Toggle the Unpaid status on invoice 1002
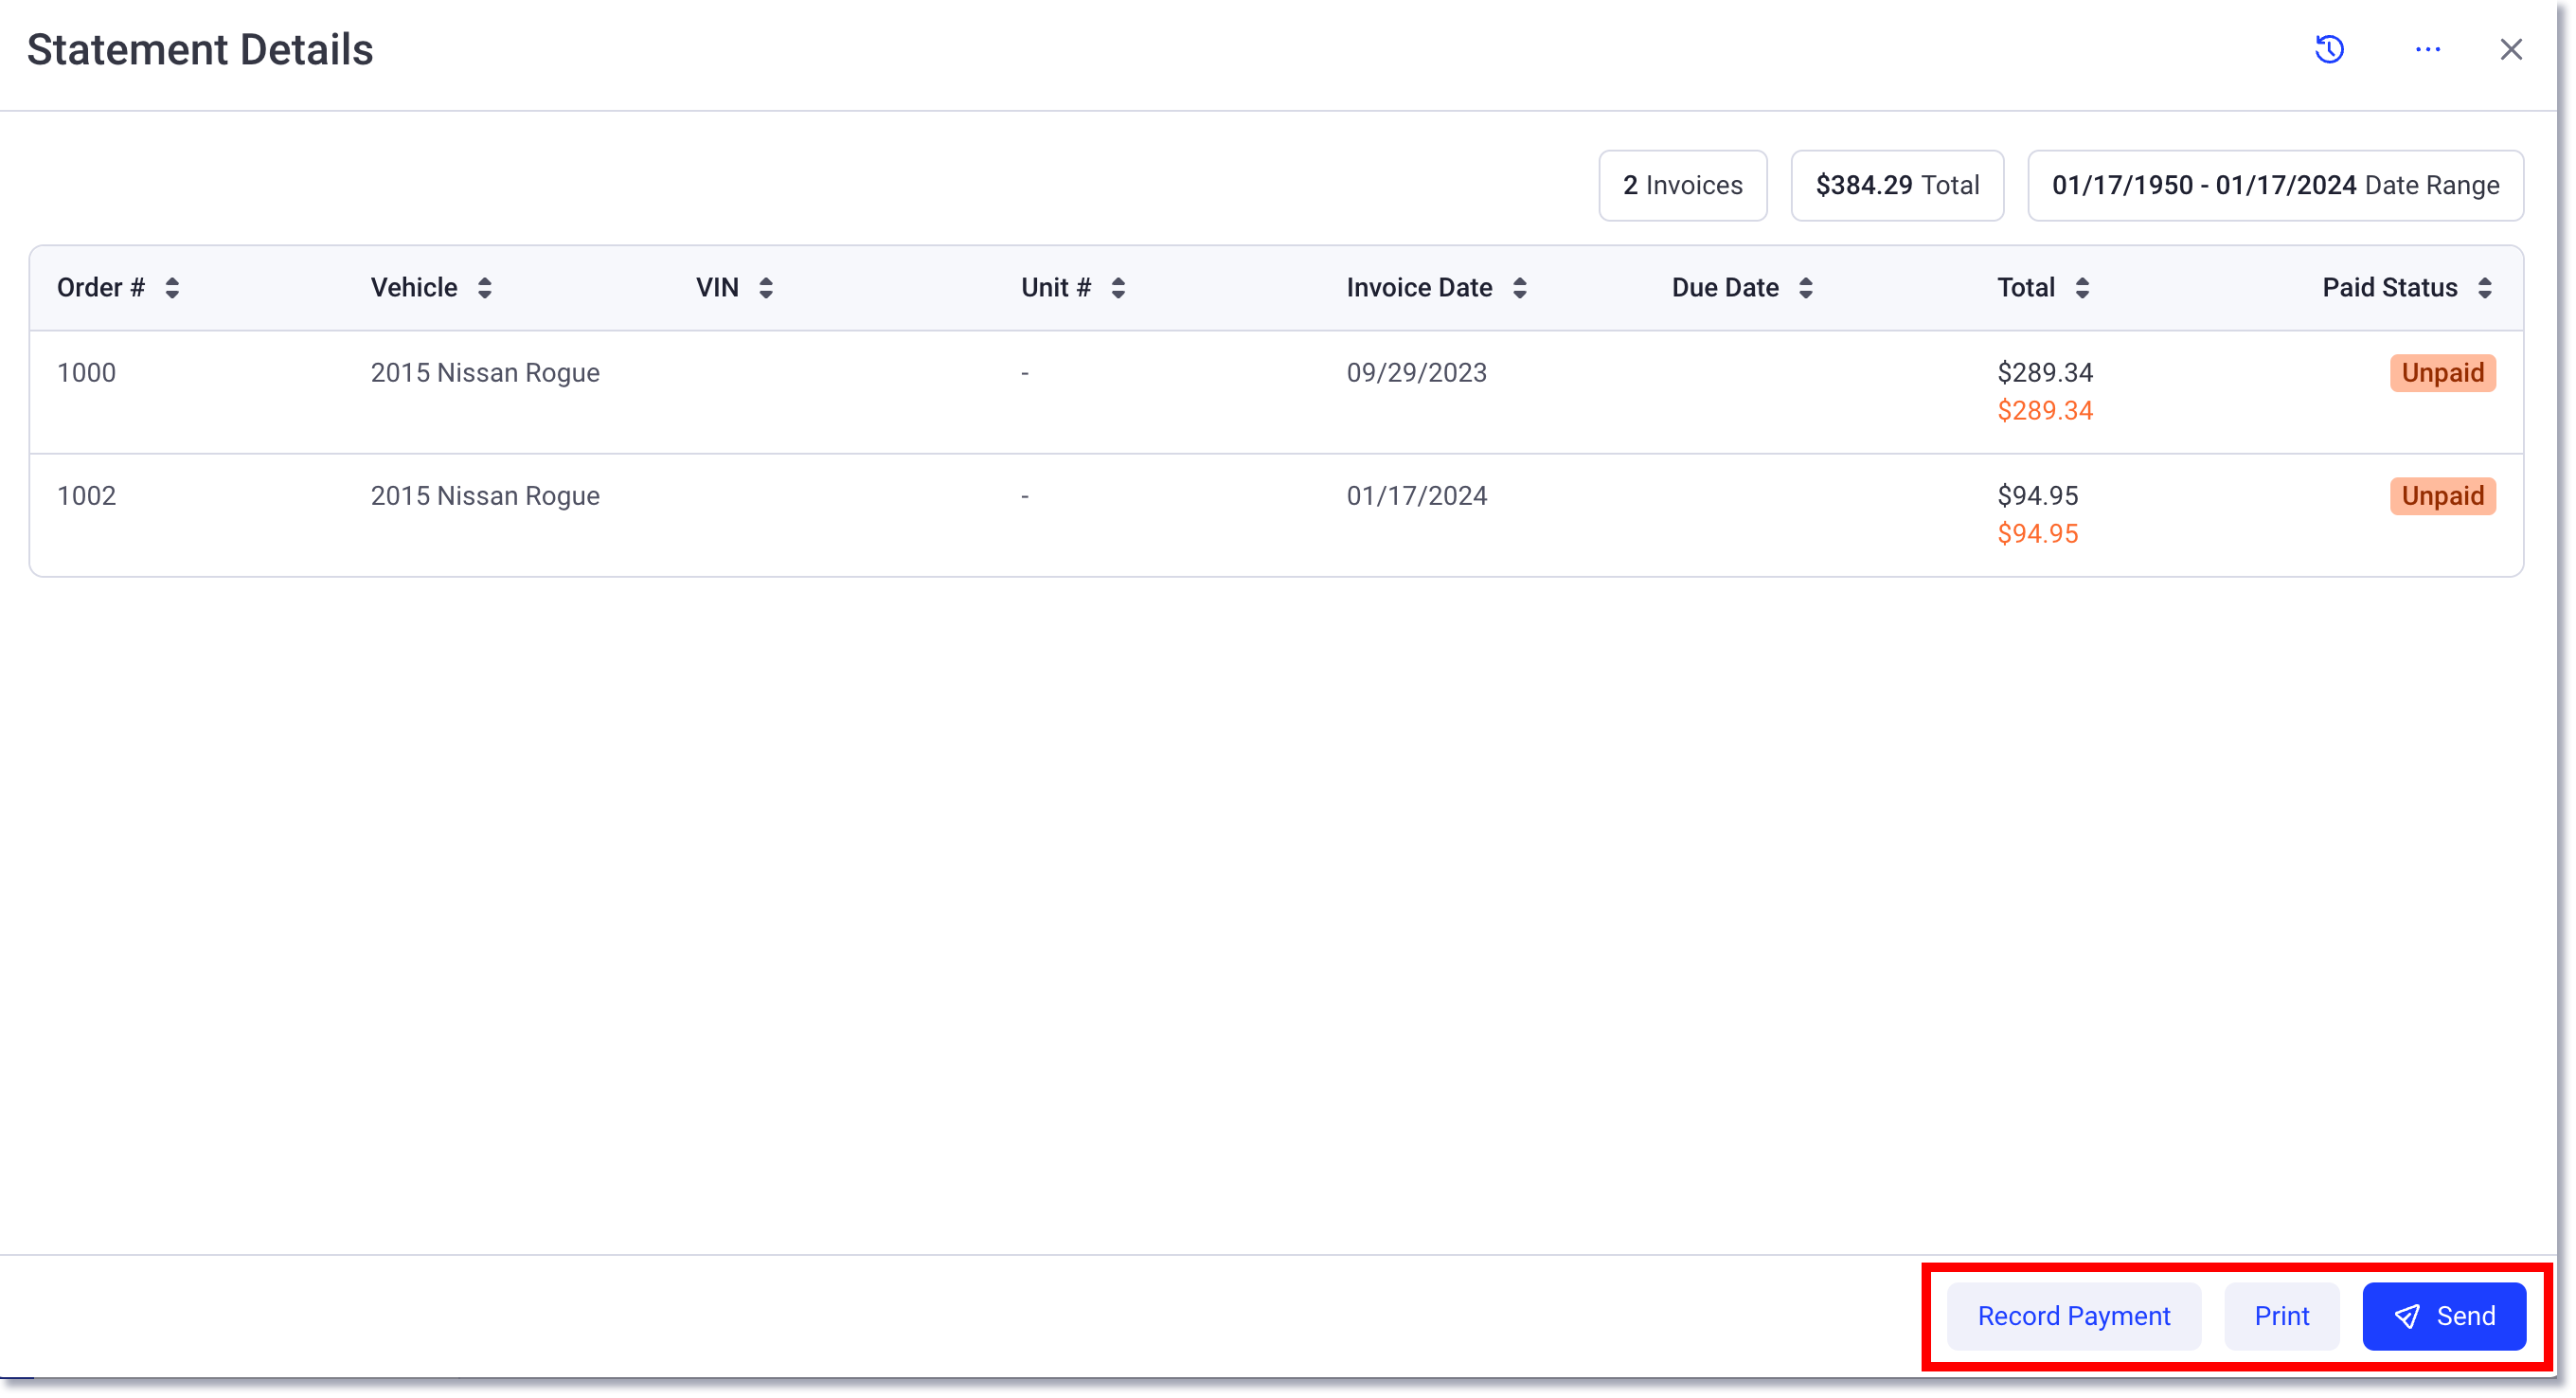The width and height of the screenshot is (2576, 1398). [x=2442, y=495]
